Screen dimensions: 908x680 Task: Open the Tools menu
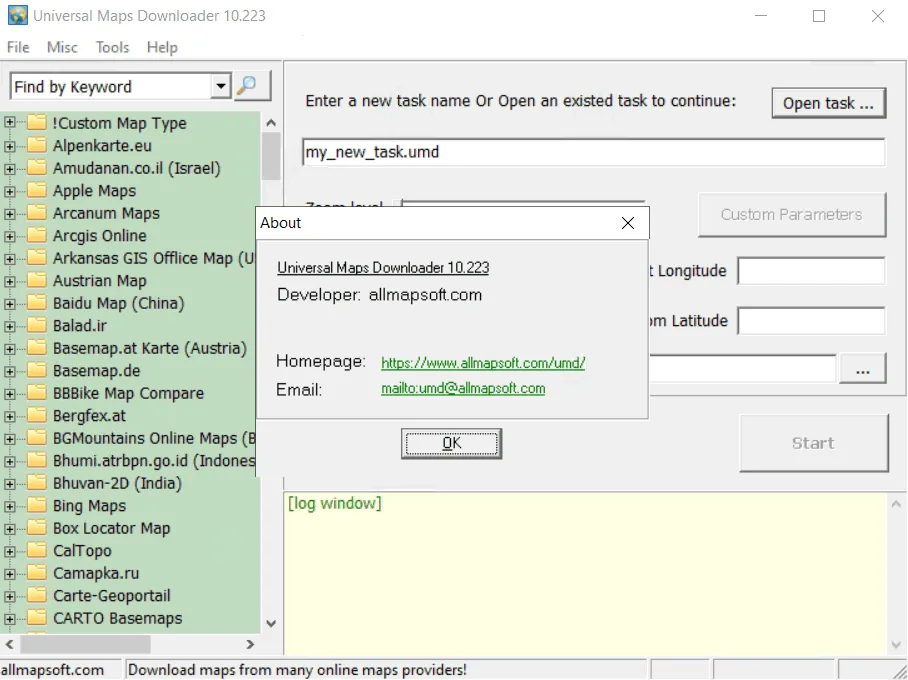(112, 47)
